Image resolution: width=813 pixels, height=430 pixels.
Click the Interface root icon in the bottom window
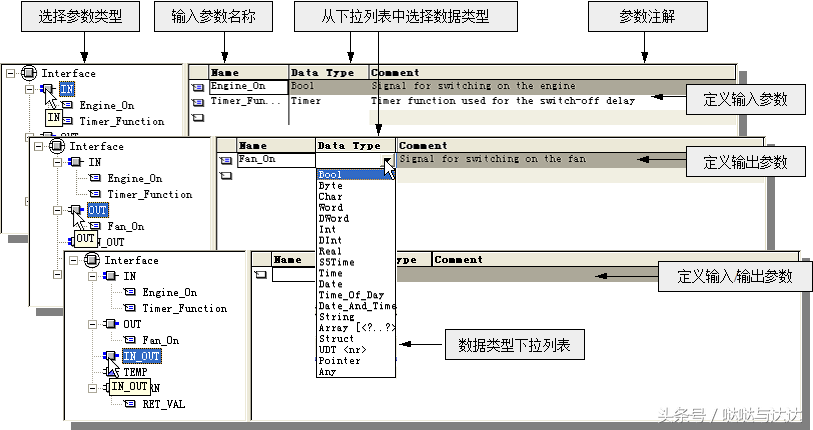click(x=92, y=260)
